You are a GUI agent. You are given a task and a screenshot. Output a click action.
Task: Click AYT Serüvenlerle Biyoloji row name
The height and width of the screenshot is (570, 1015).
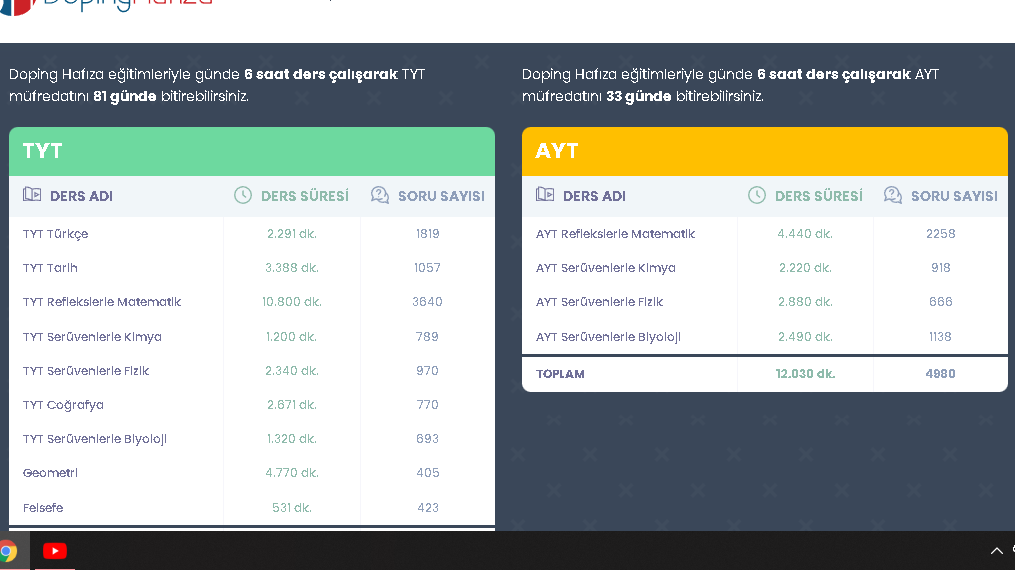click(x=608, y=337)
